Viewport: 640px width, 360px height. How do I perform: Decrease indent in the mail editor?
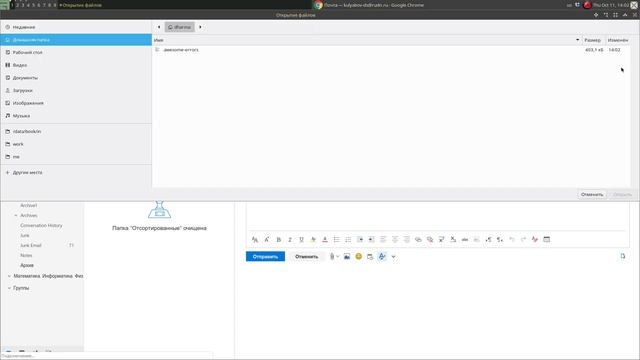(x=360, y=240)
